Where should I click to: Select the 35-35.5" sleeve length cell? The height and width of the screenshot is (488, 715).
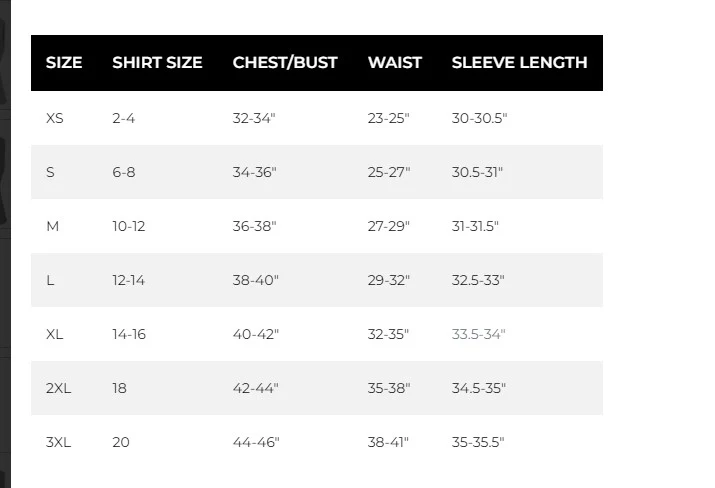tap(479, 442)
